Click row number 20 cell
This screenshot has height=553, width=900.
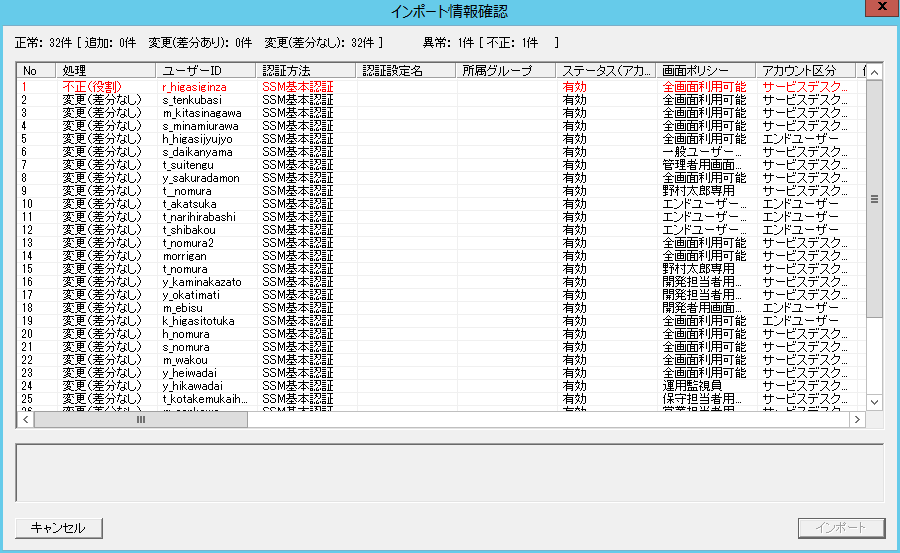click(28, 334)
